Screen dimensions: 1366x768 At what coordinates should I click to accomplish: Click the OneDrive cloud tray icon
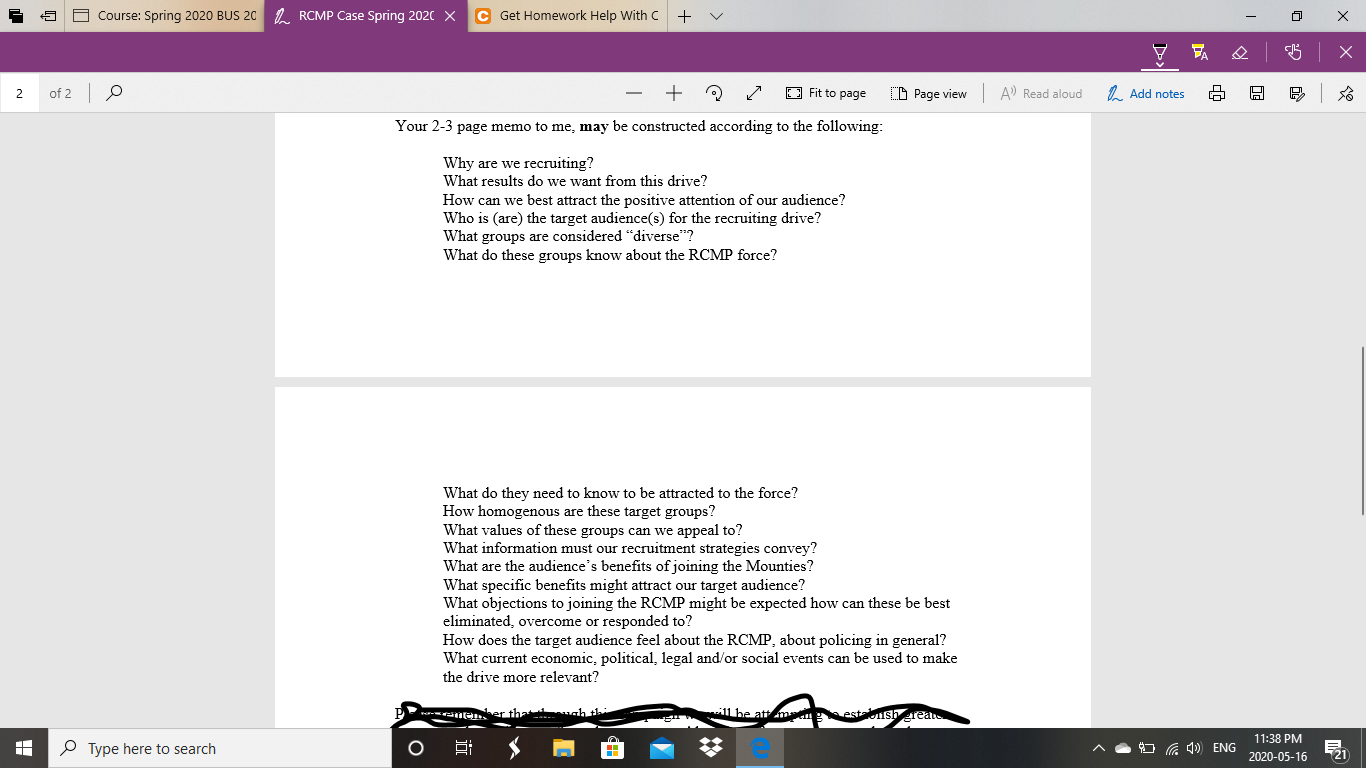[1122, 748]
